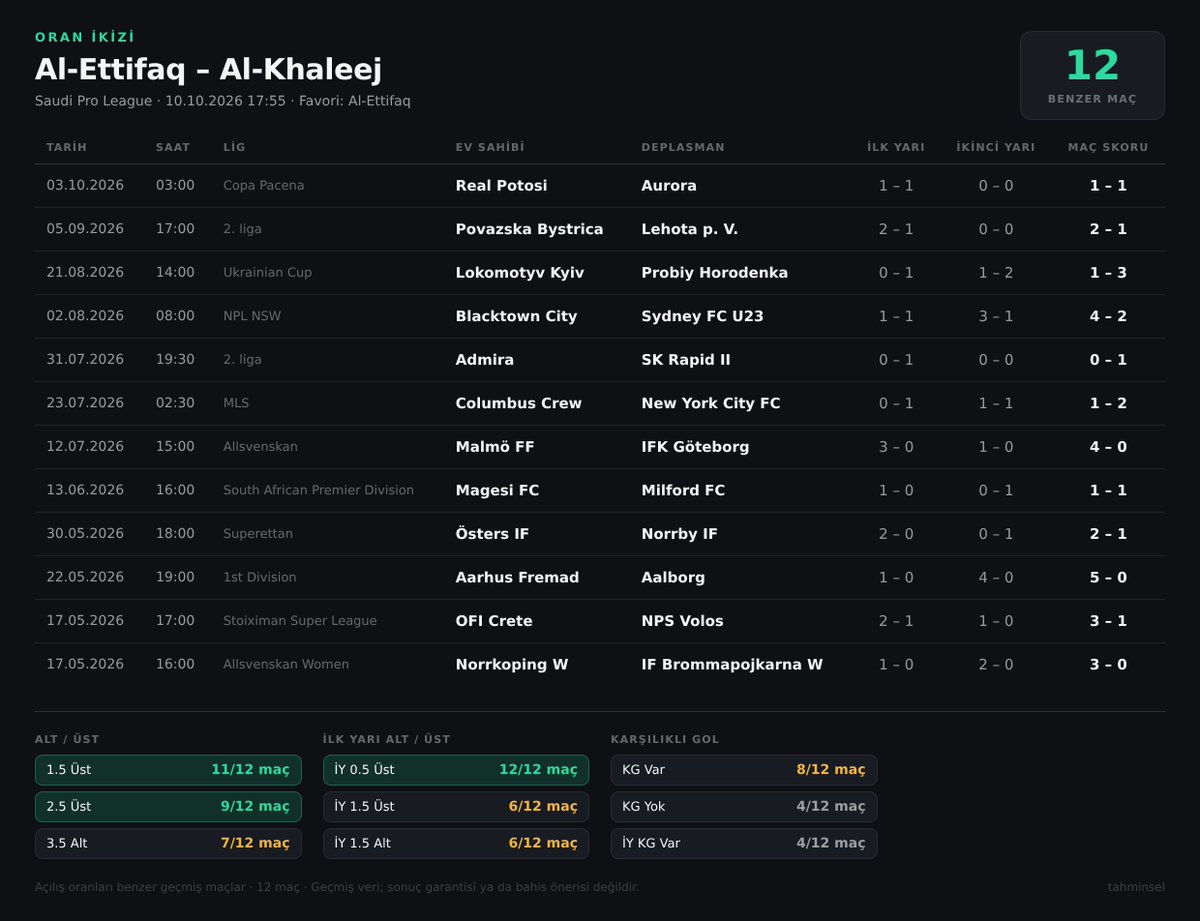Click home team Admira
The height and width of the screenshot is (921, 1200).
coord(485,360)
